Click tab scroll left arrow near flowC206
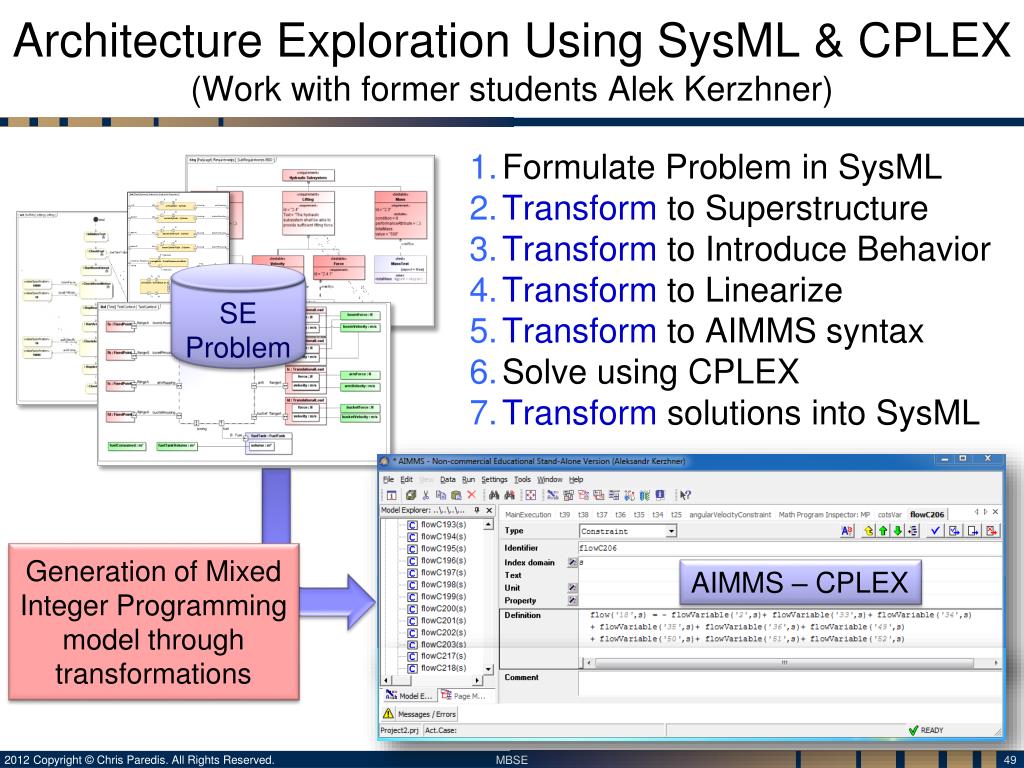 point(976,511)
